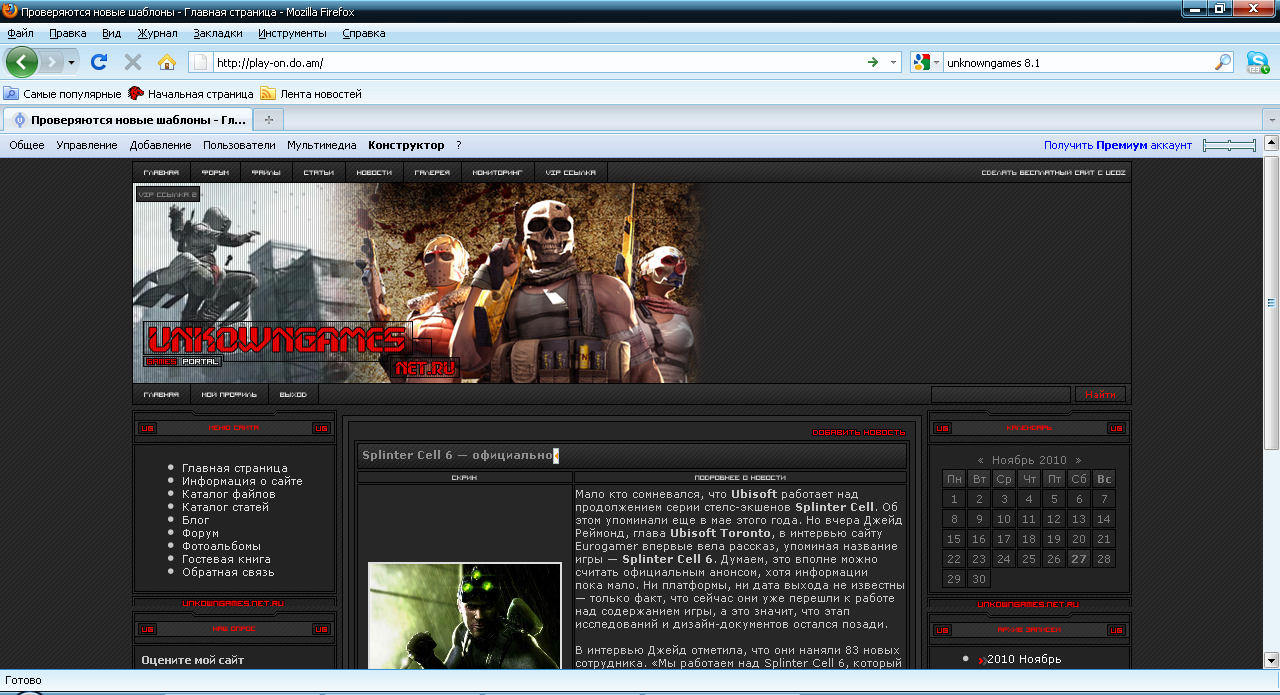Open the new tab plus button
1280x695 pixels.
coord(268,119)
